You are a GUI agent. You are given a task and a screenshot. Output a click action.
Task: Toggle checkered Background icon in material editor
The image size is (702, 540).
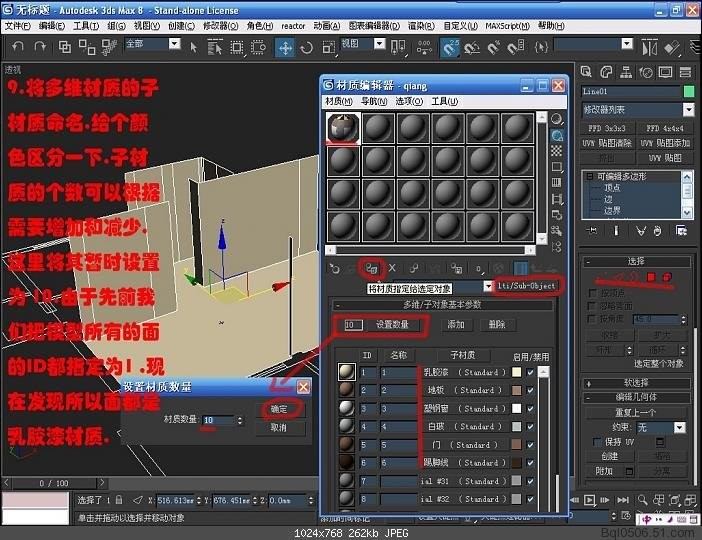point(556,151)
